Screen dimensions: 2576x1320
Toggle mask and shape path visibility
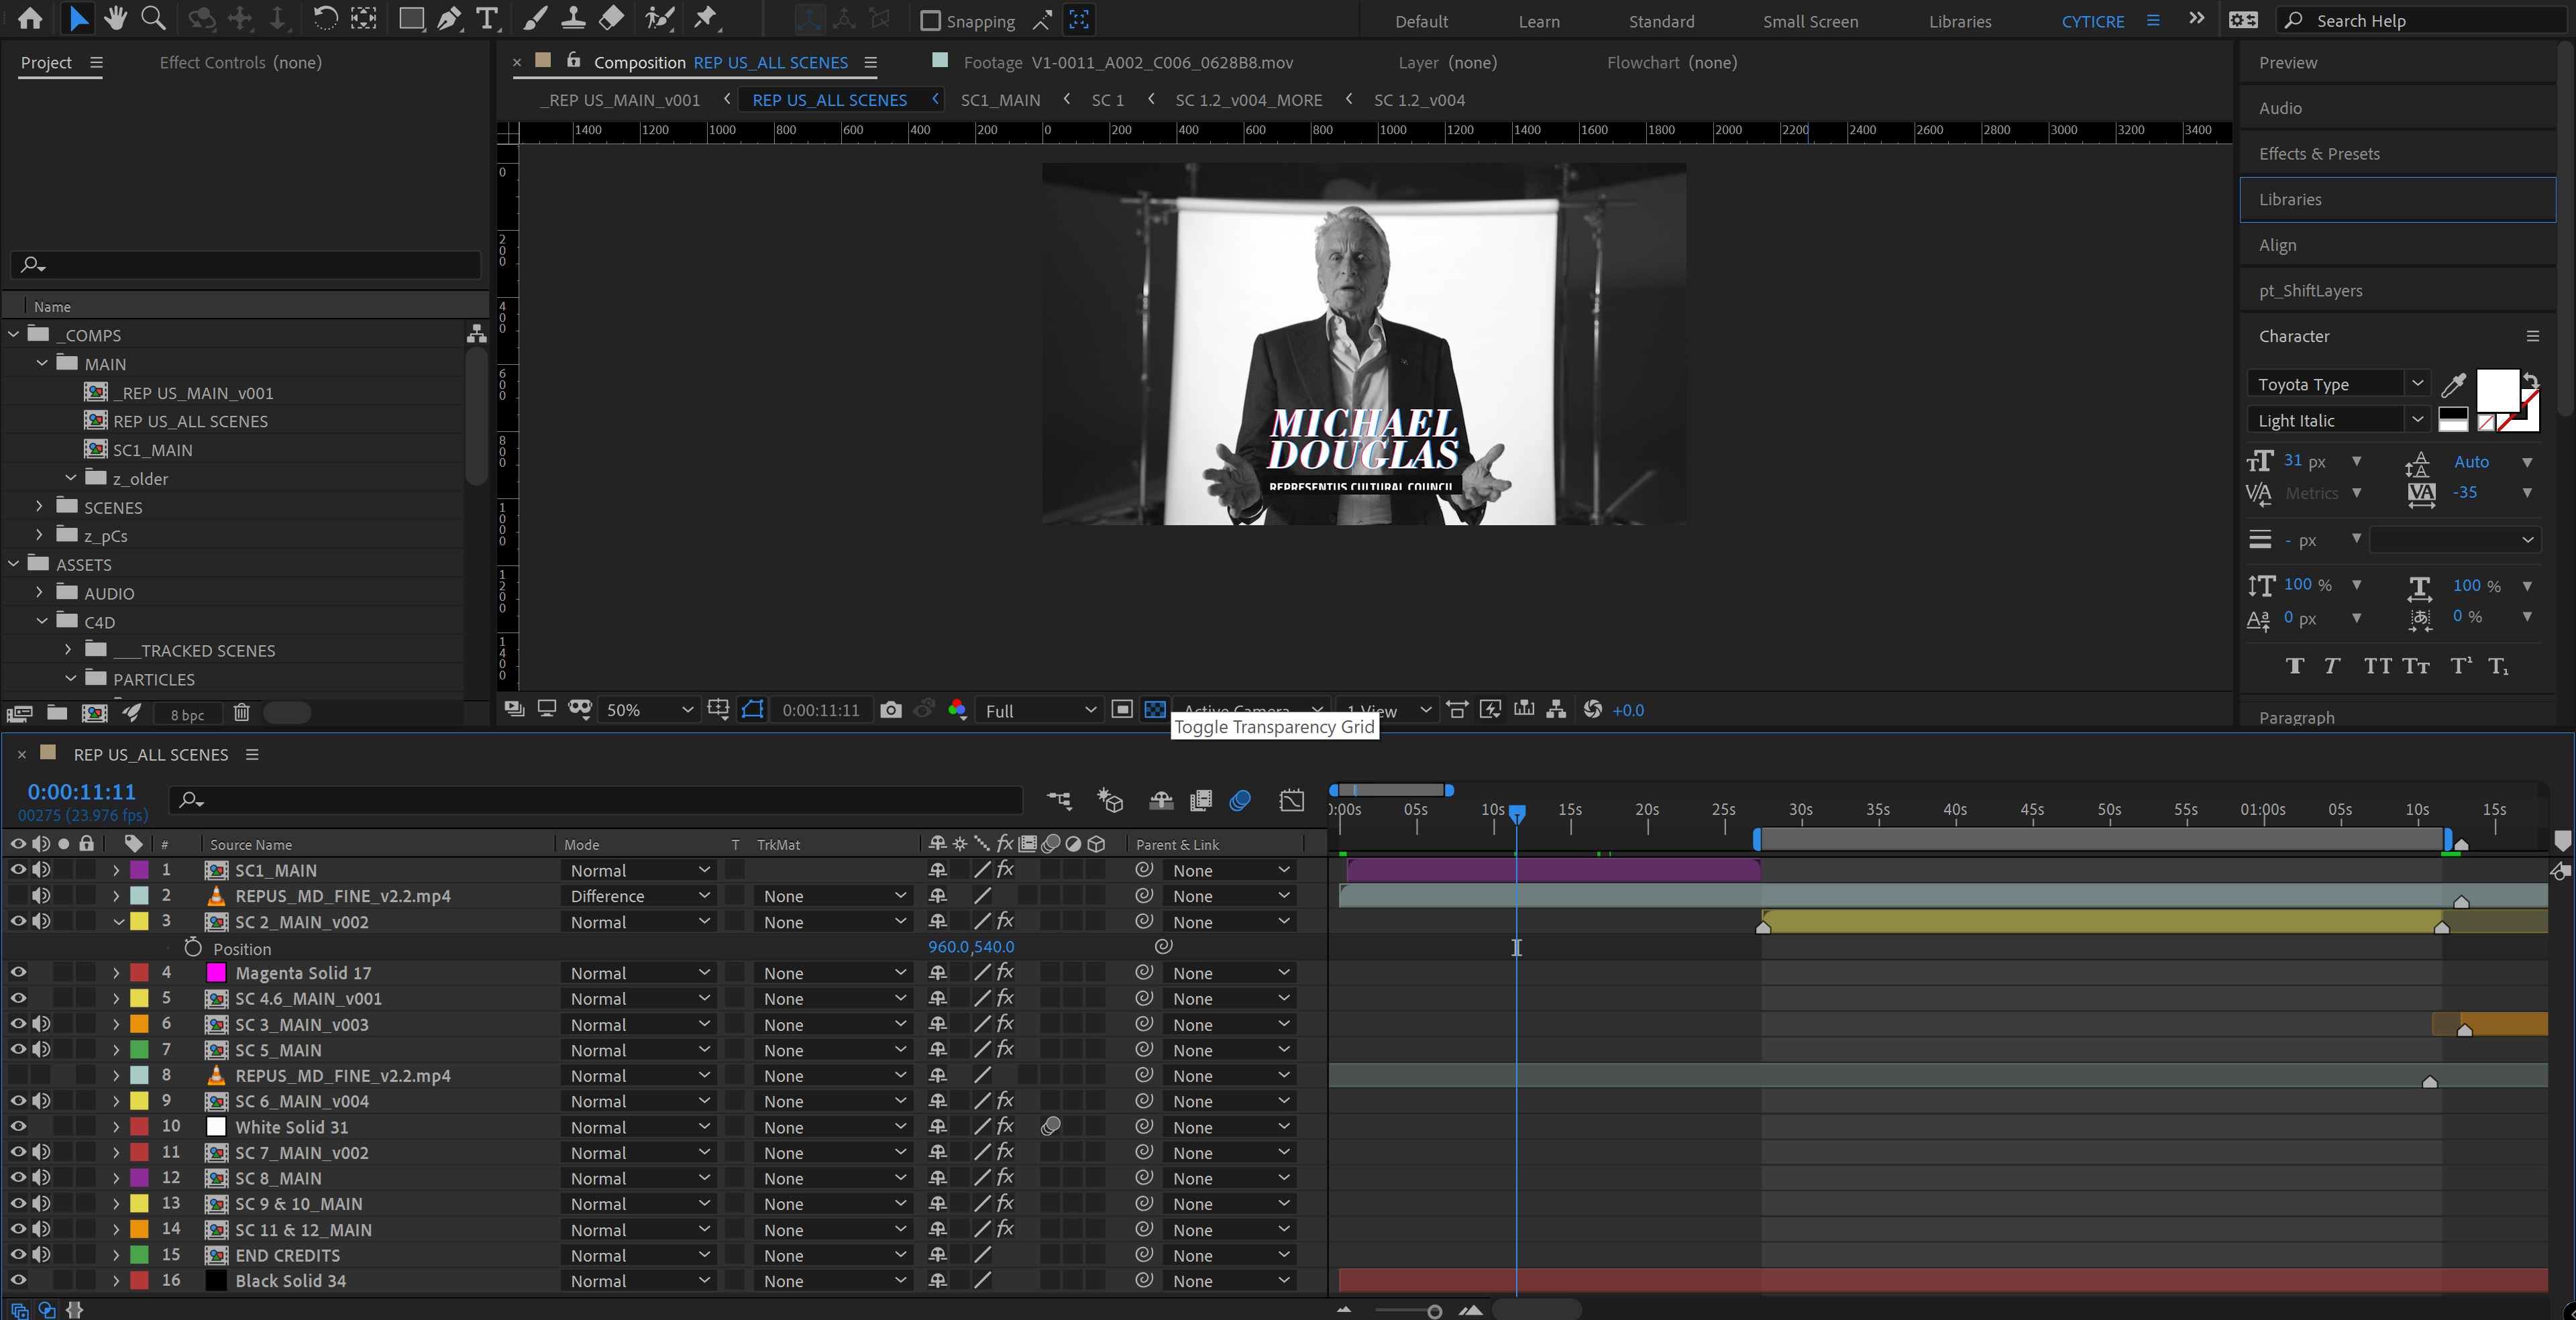pyautogui.click(x=752, y=709)
